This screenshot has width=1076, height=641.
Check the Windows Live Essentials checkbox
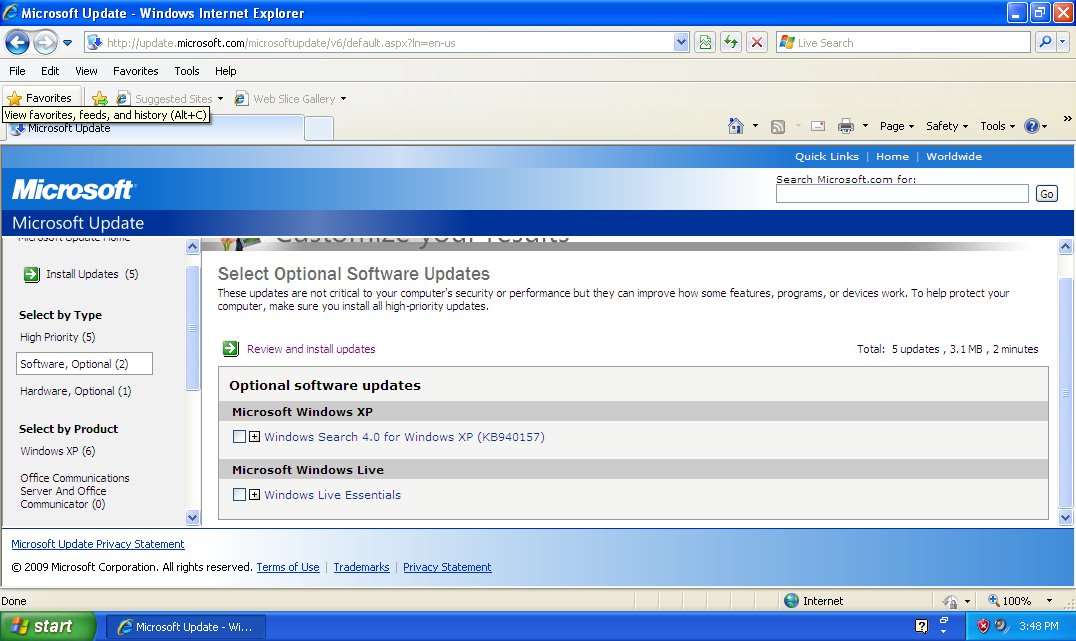pyautogui.click(x=239, y=494)
